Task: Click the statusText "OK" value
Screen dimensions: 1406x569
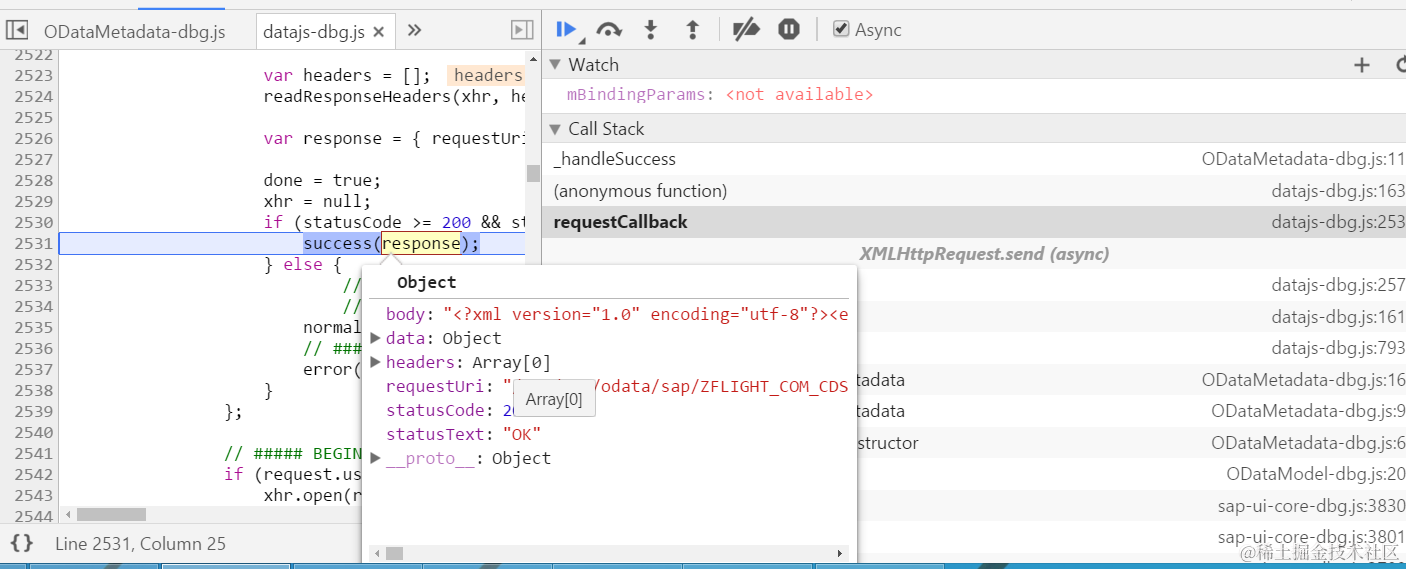Action: 521,434
